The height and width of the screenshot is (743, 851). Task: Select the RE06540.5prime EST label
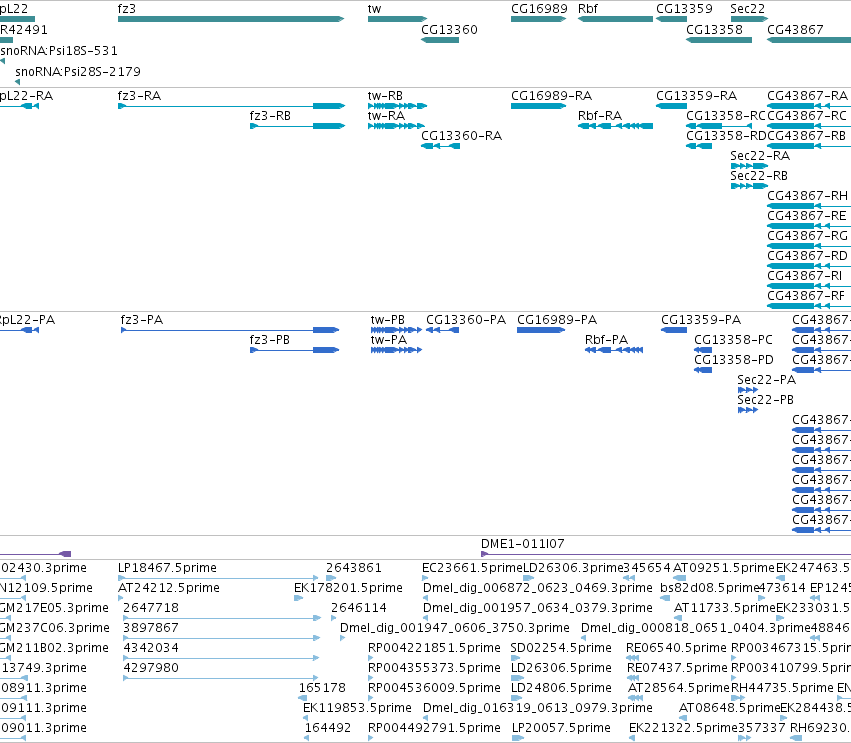676,648
